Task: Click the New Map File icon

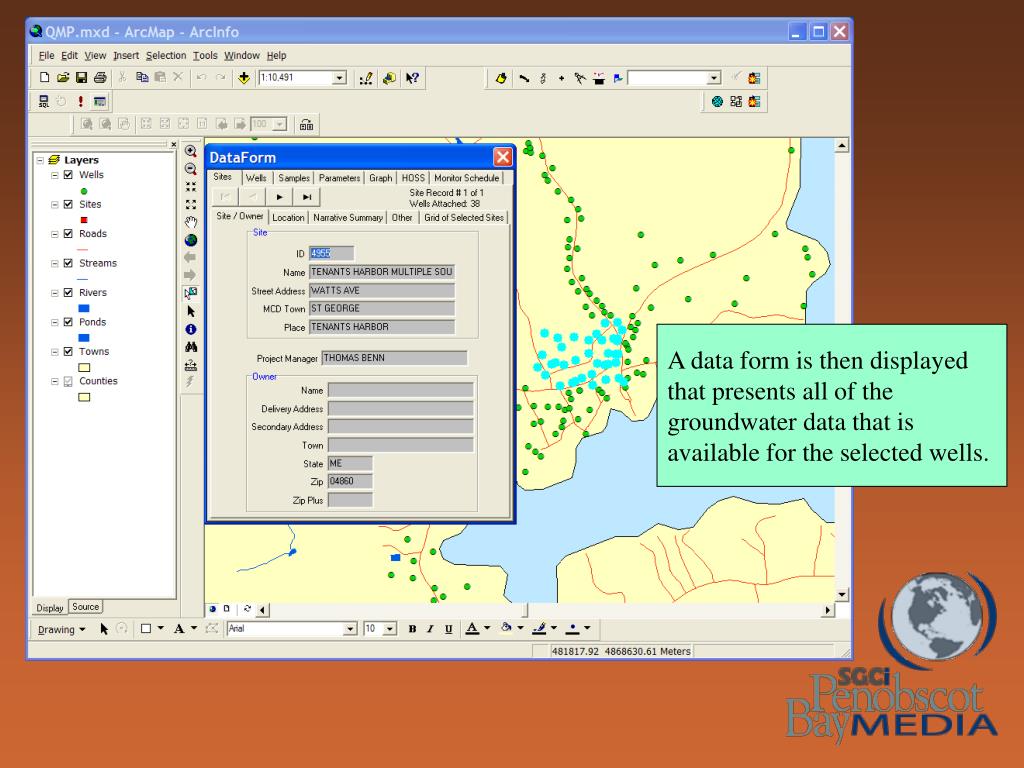Action: click(44, 78)
